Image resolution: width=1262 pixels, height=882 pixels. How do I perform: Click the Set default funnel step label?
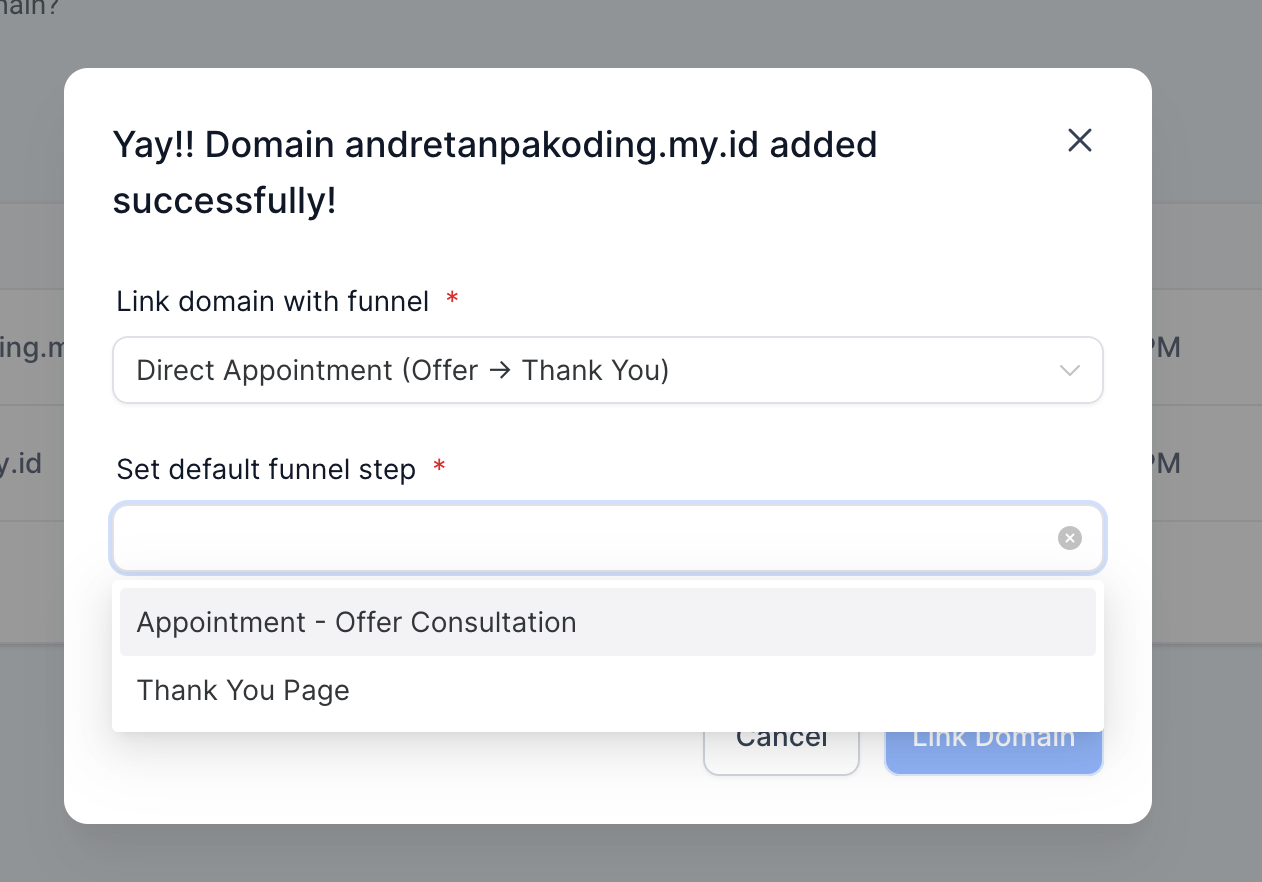[x=265, y=469]
